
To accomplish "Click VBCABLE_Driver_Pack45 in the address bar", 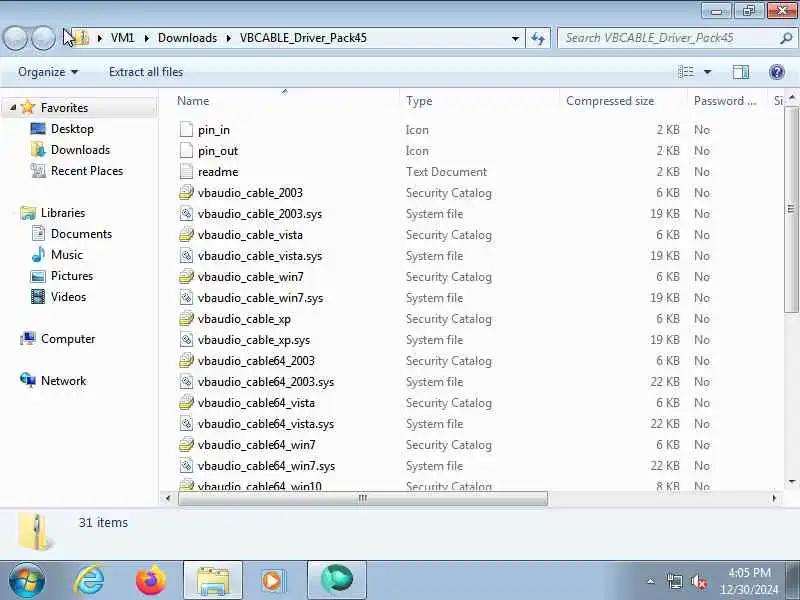I will pos(303,38).
